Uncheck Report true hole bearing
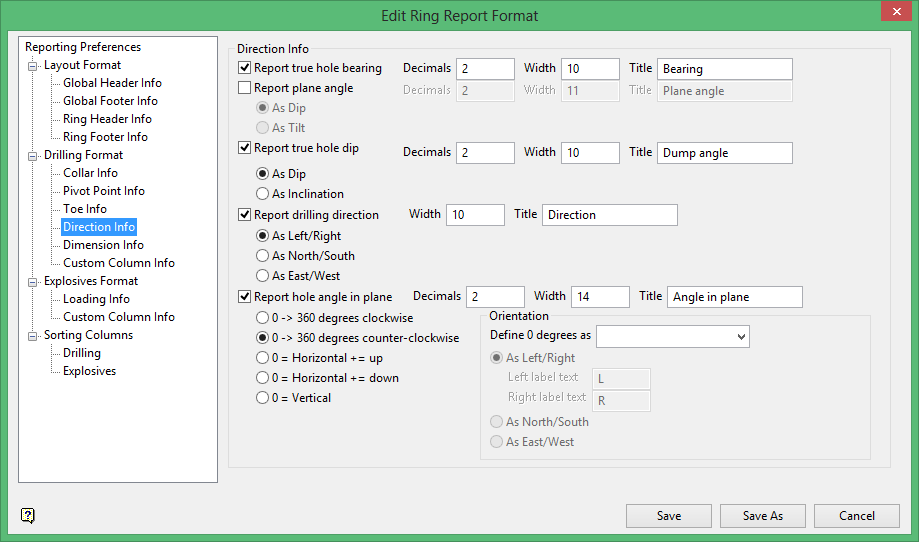Image resolution: width=919 pixels, height=542 pixels. 245,68
